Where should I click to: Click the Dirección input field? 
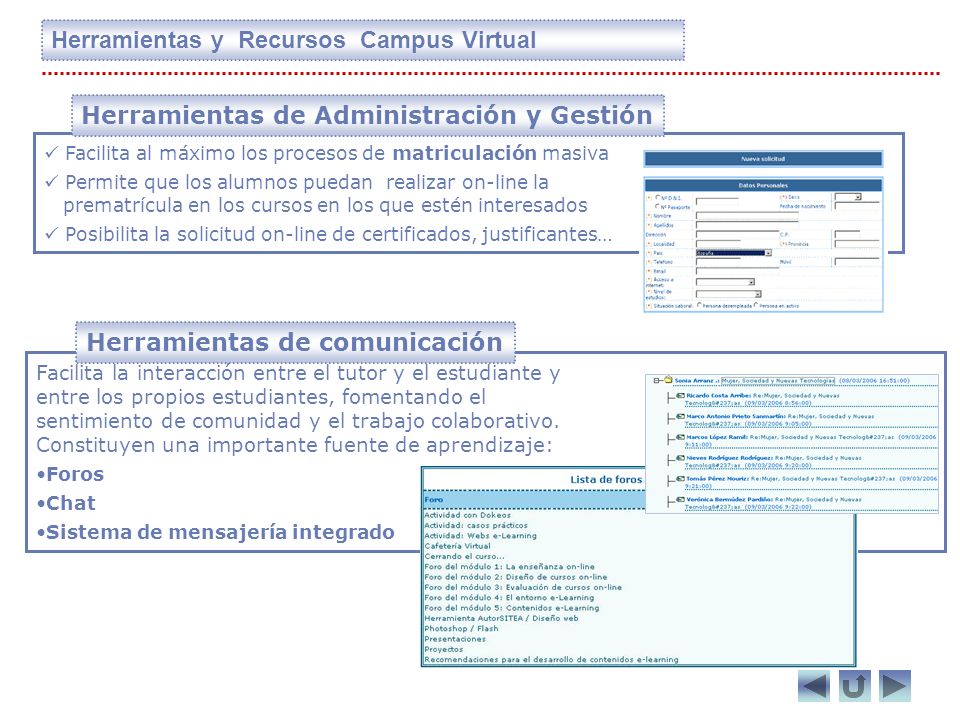(738, 234)
